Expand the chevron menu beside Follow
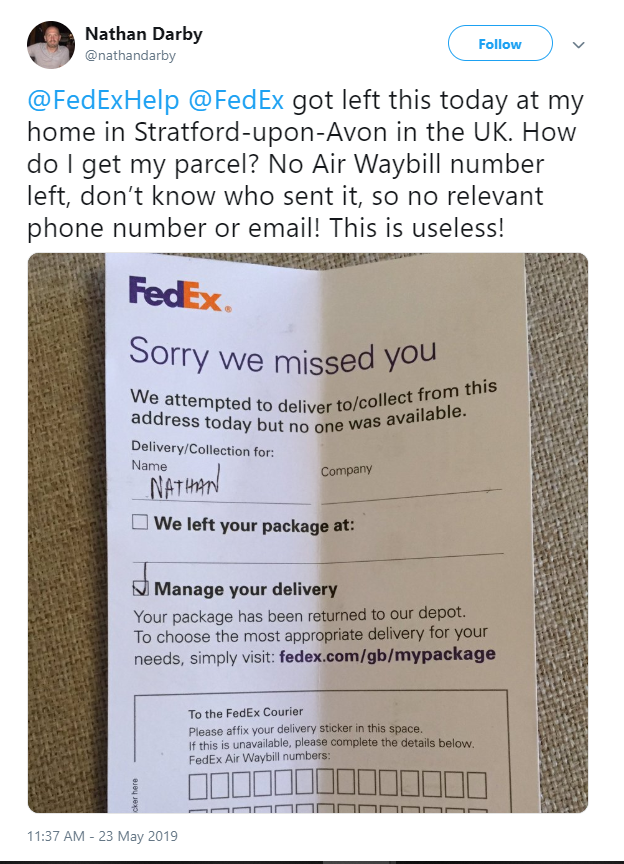 tap(578, 45)
